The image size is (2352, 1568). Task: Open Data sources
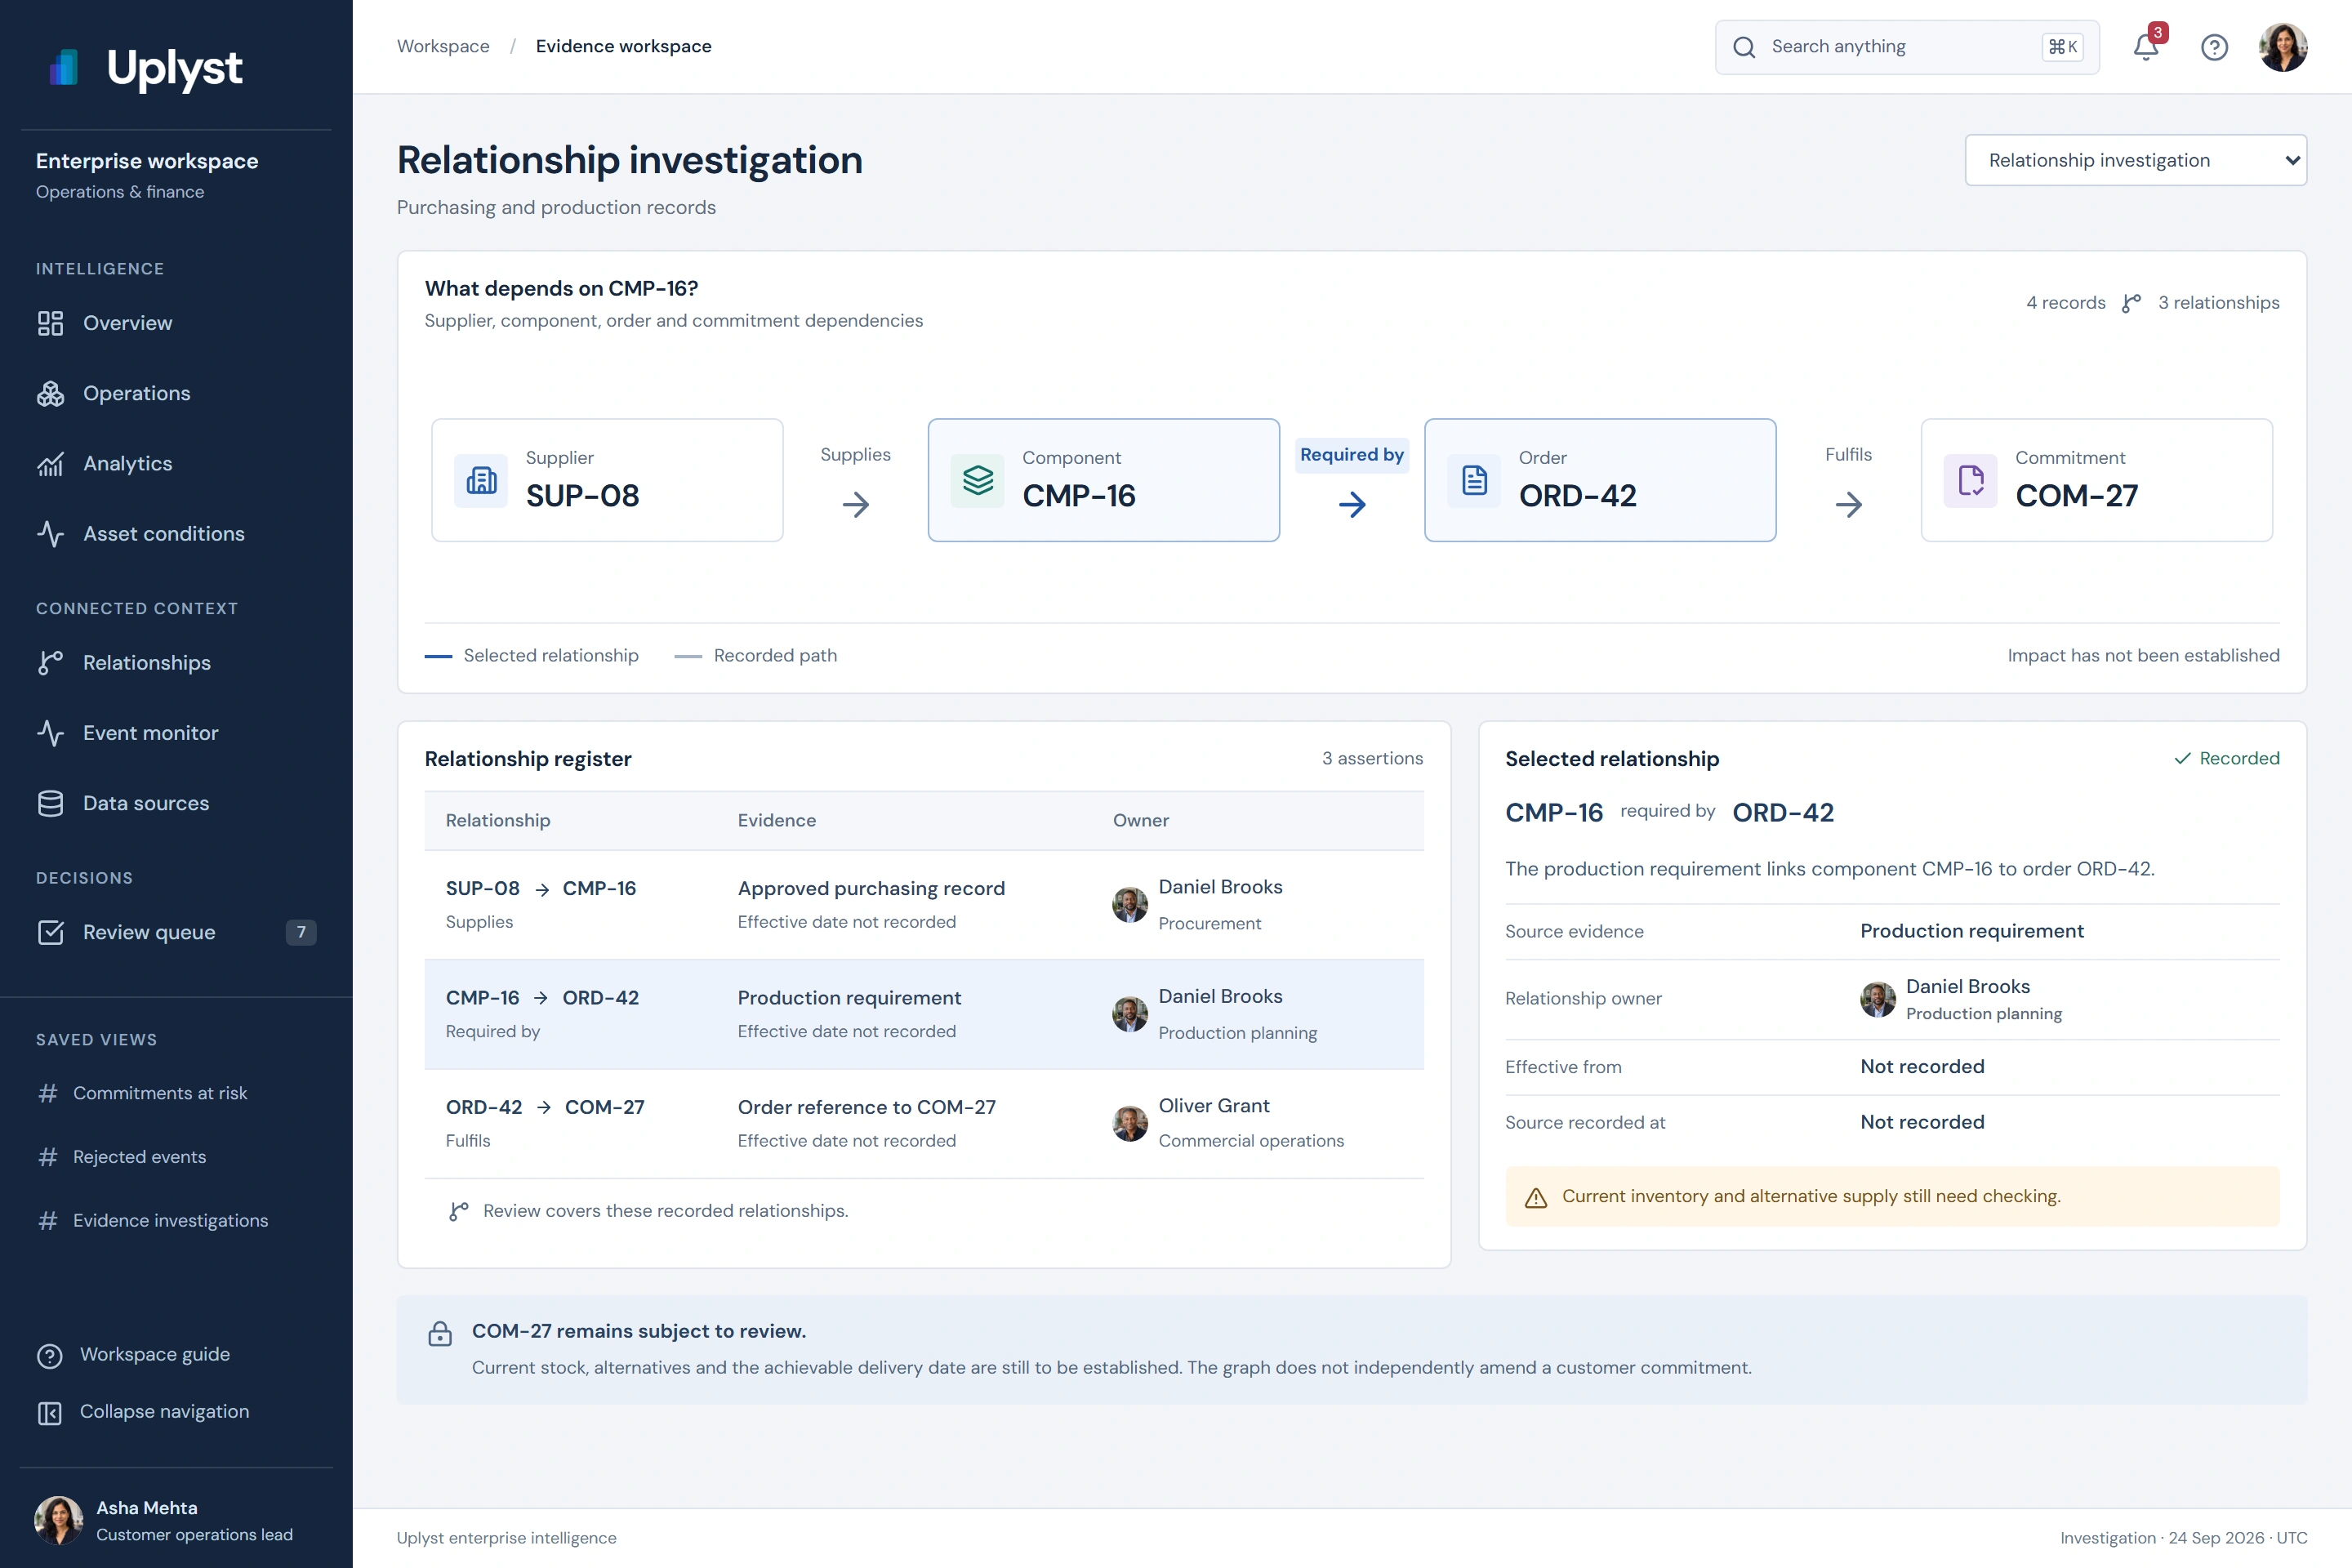pyautogui.click(x=176, y=803)
